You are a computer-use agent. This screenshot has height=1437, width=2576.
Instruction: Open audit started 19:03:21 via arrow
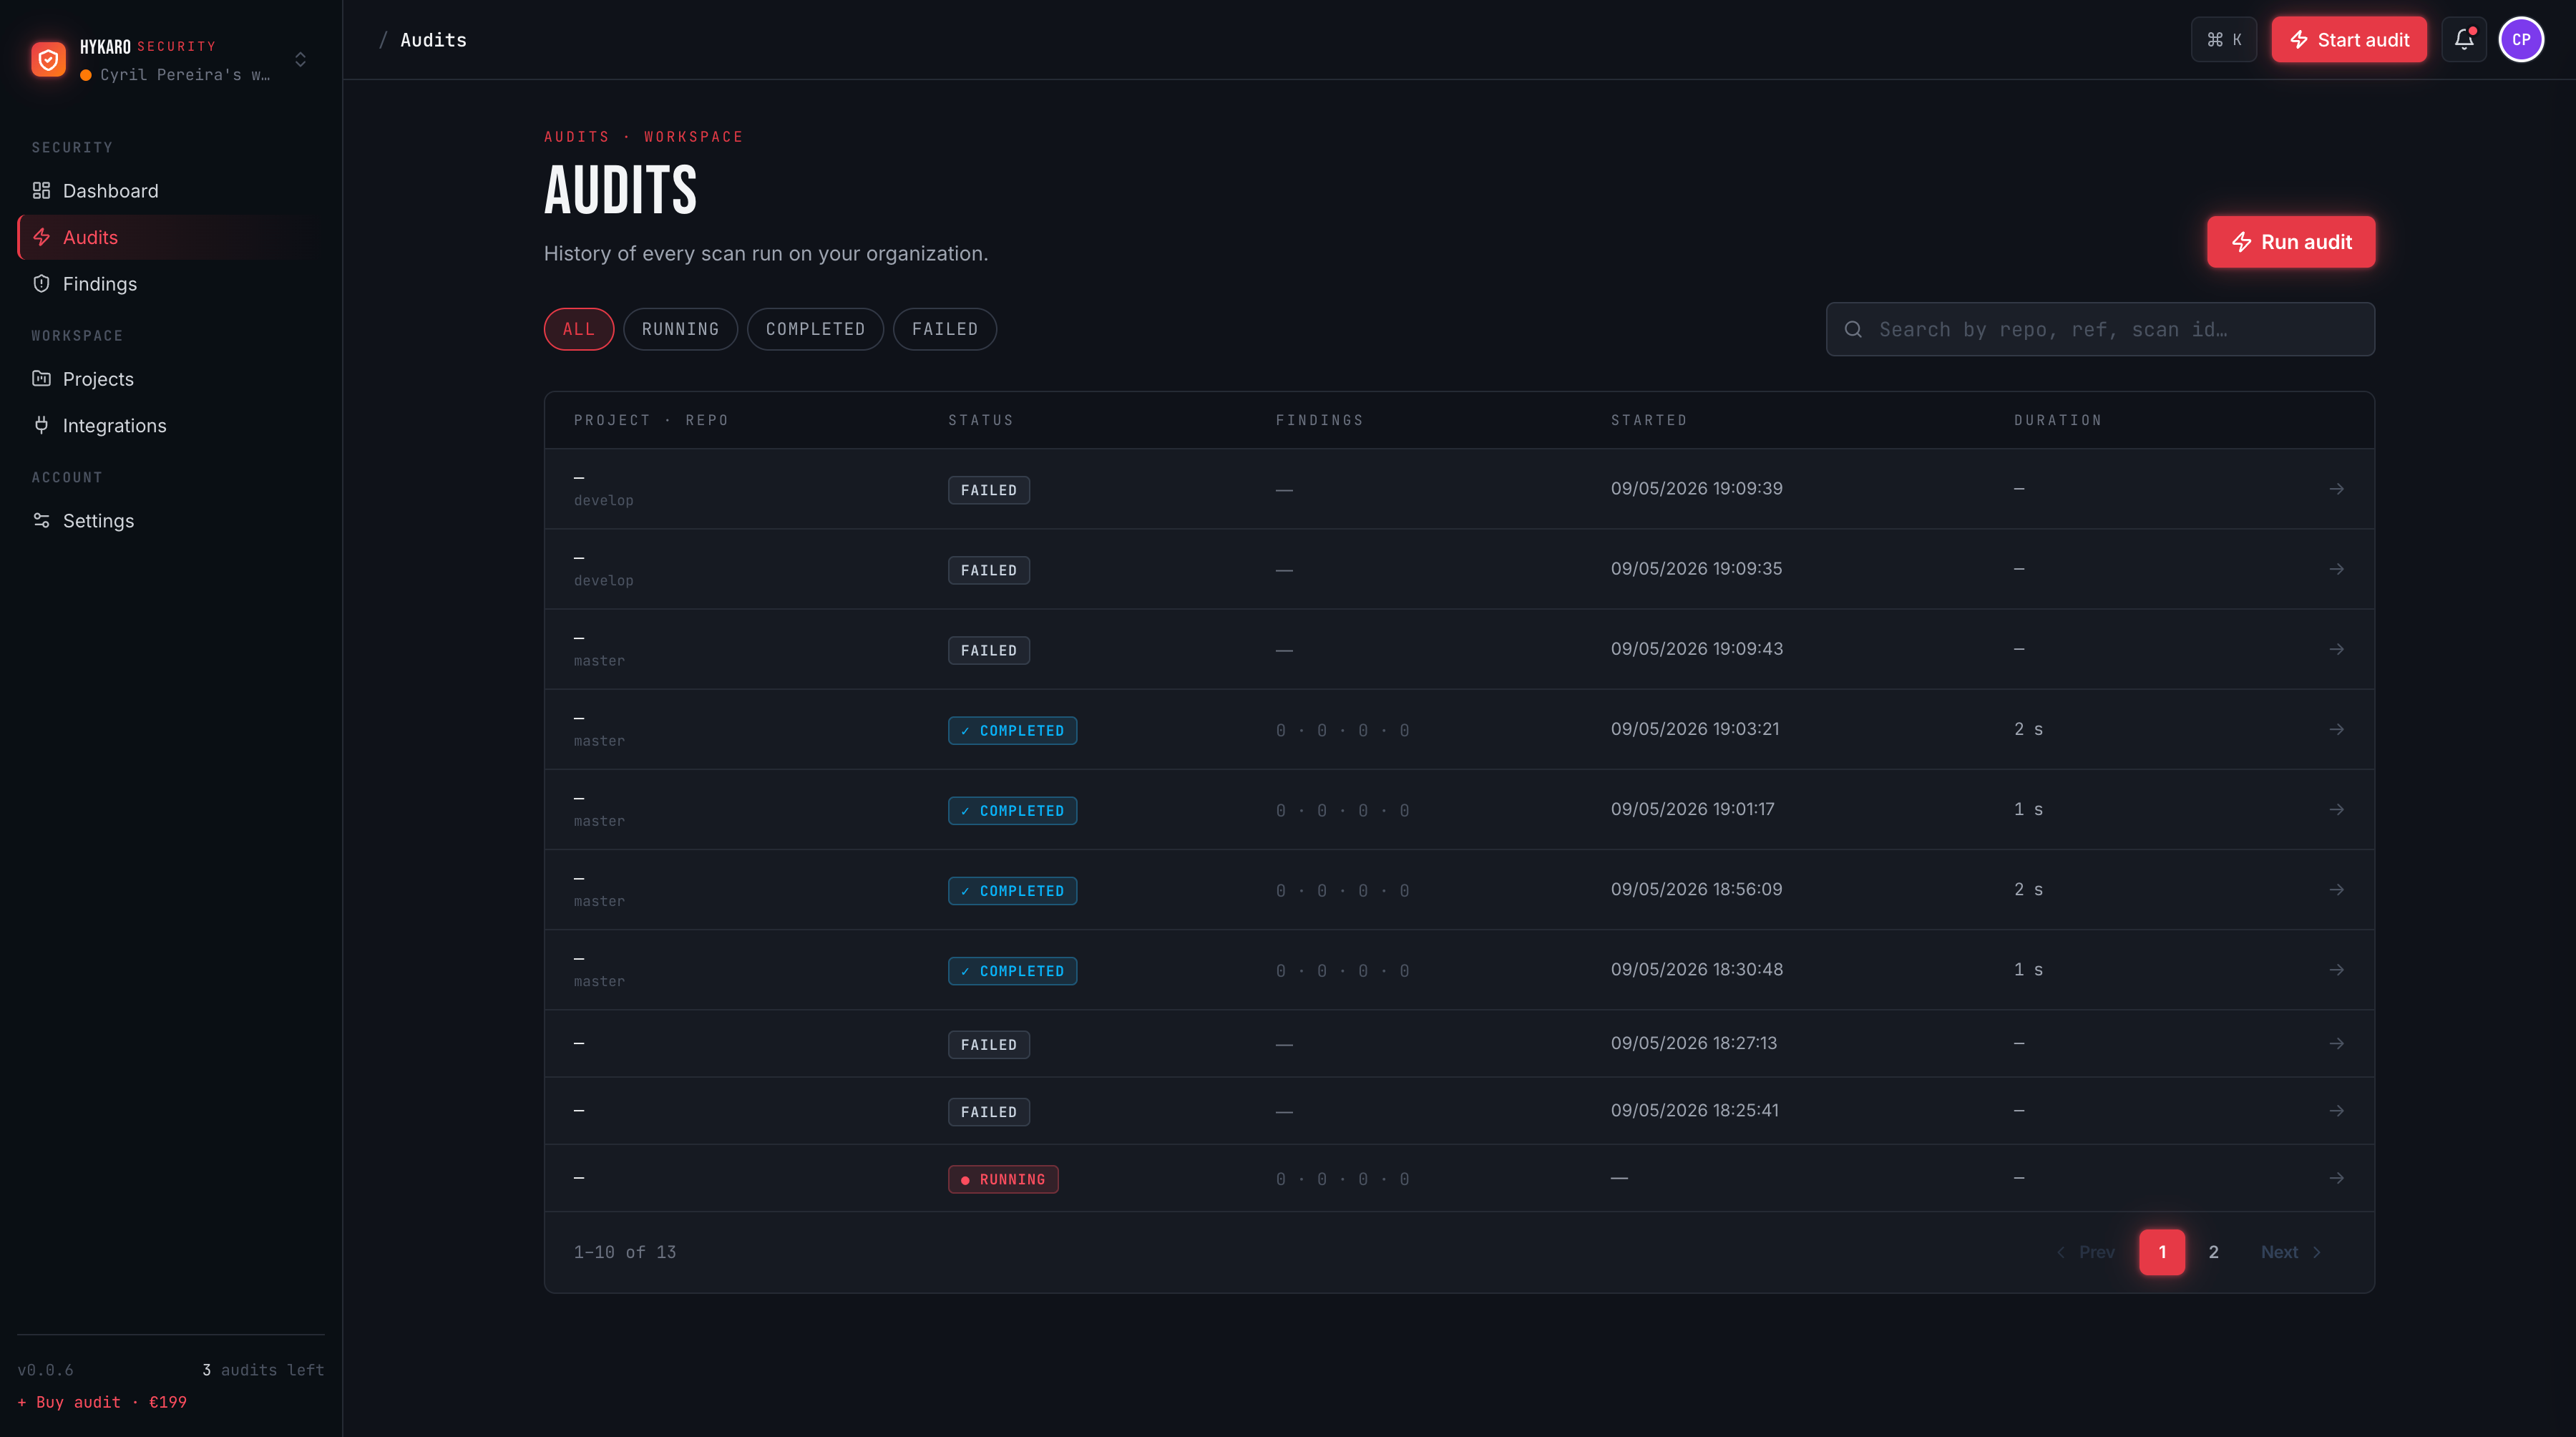tap(2337, 729)
